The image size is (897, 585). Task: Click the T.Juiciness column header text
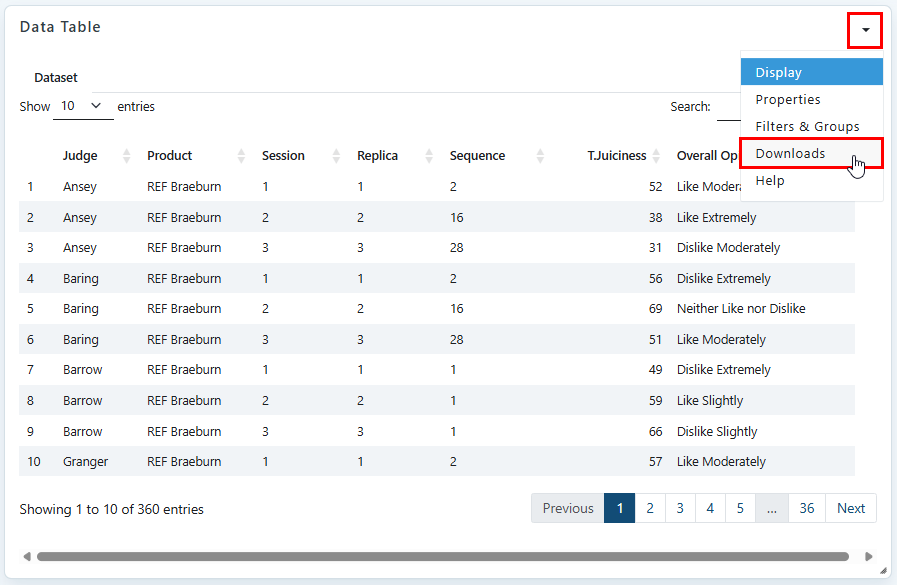(617, 156)
